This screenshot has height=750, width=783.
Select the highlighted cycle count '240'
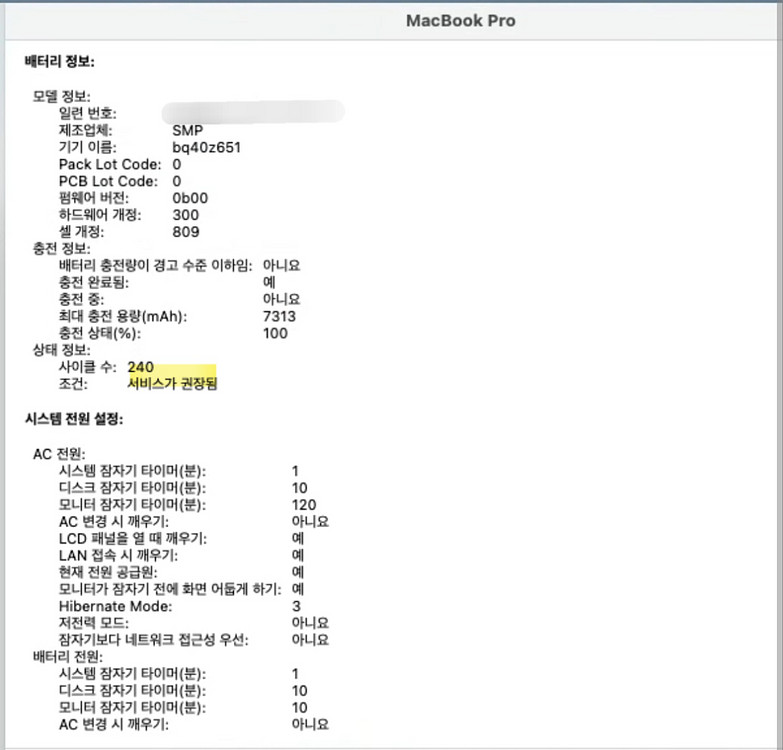(x=141, y=367)
